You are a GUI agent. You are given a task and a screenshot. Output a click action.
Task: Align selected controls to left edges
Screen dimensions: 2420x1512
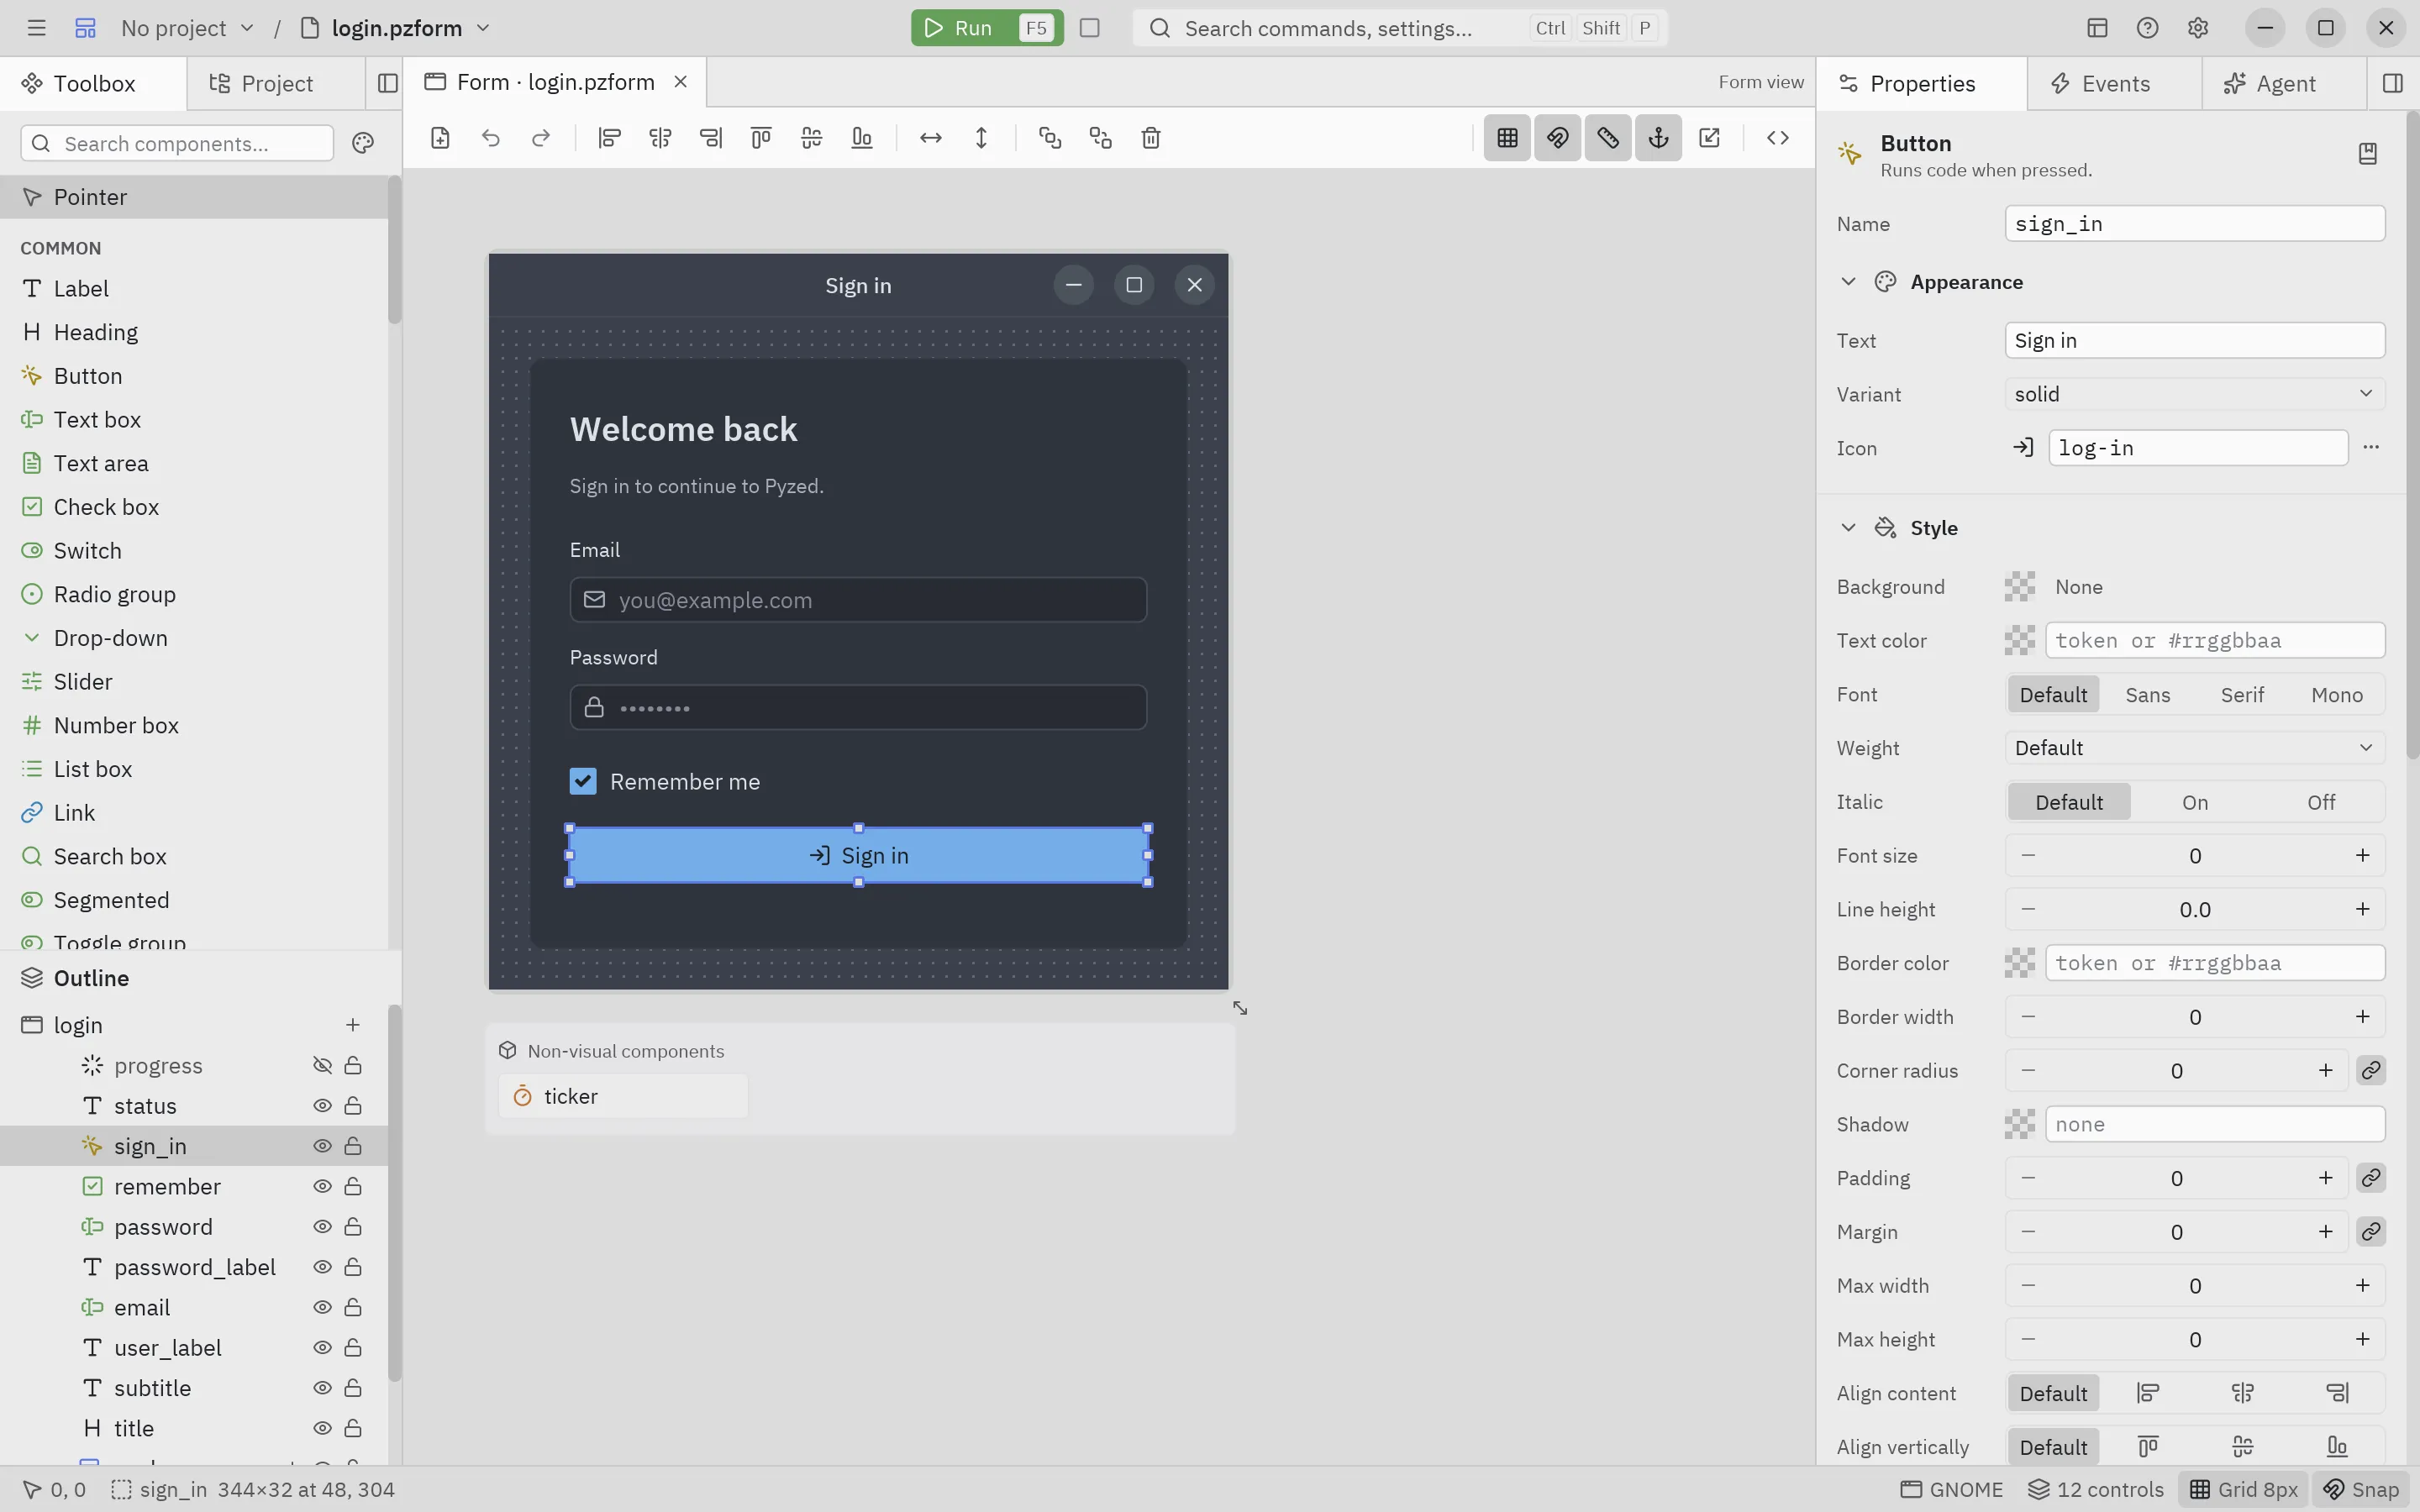tap(609, 138)
